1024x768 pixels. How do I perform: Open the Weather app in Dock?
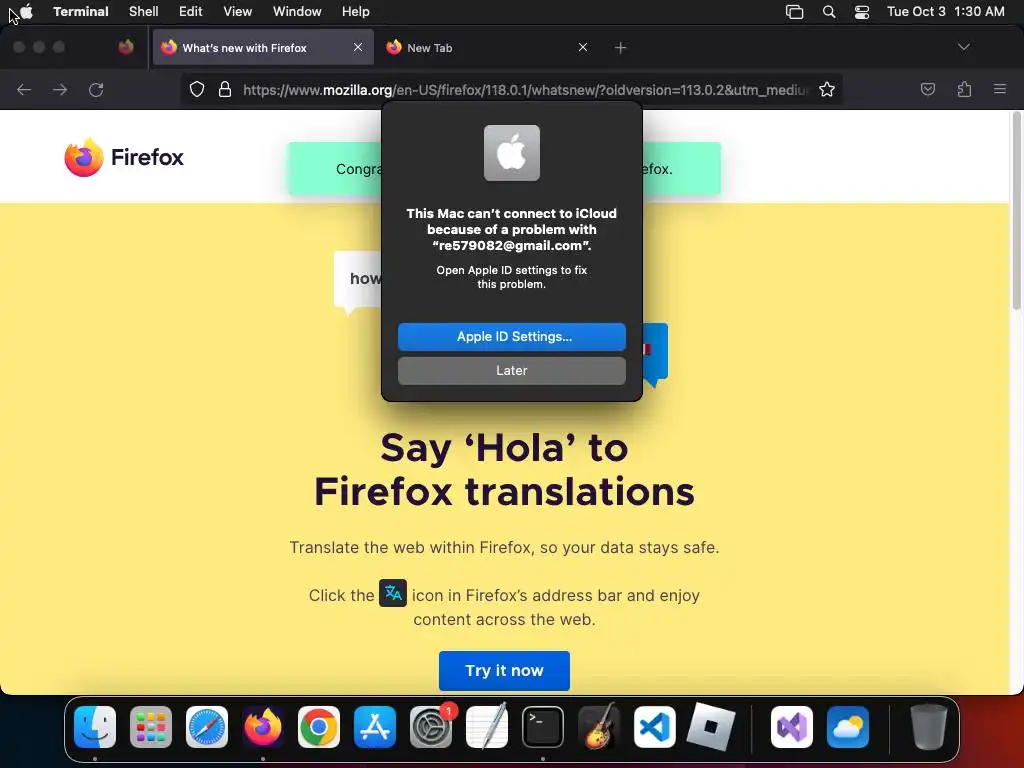(848, 727)
